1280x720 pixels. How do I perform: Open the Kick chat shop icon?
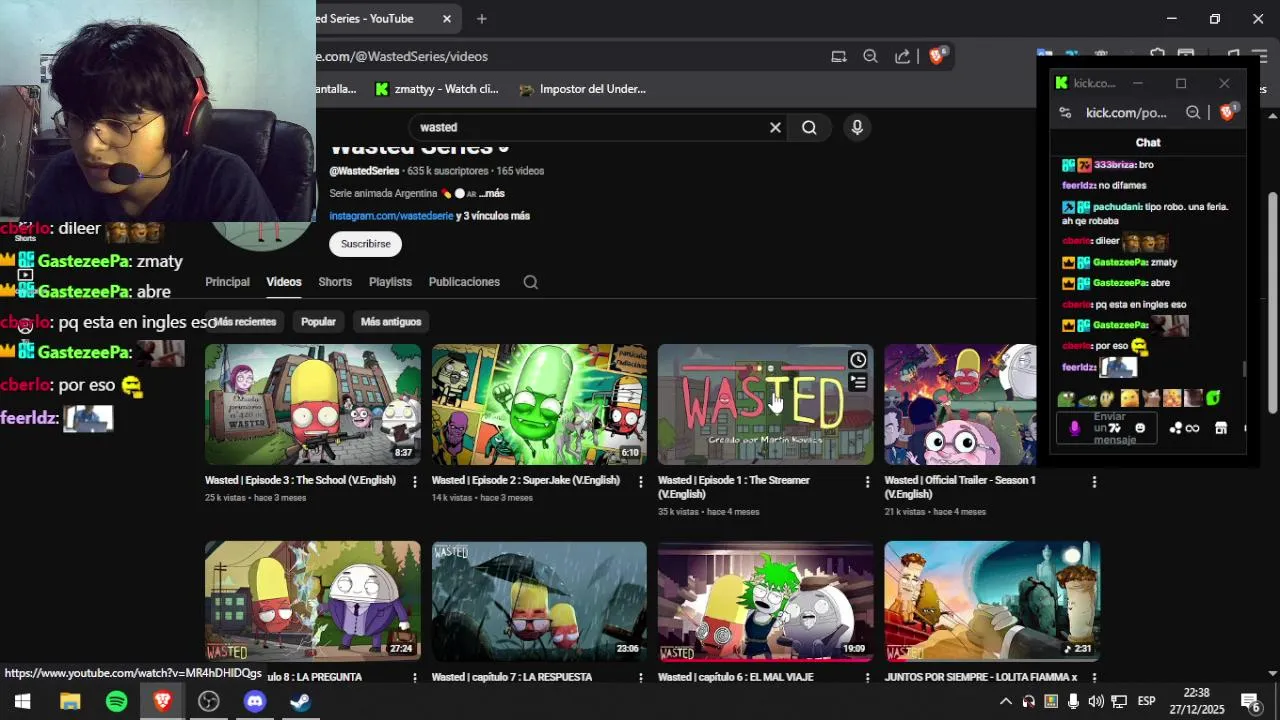pyautogui.click(x=1220, y=428)
